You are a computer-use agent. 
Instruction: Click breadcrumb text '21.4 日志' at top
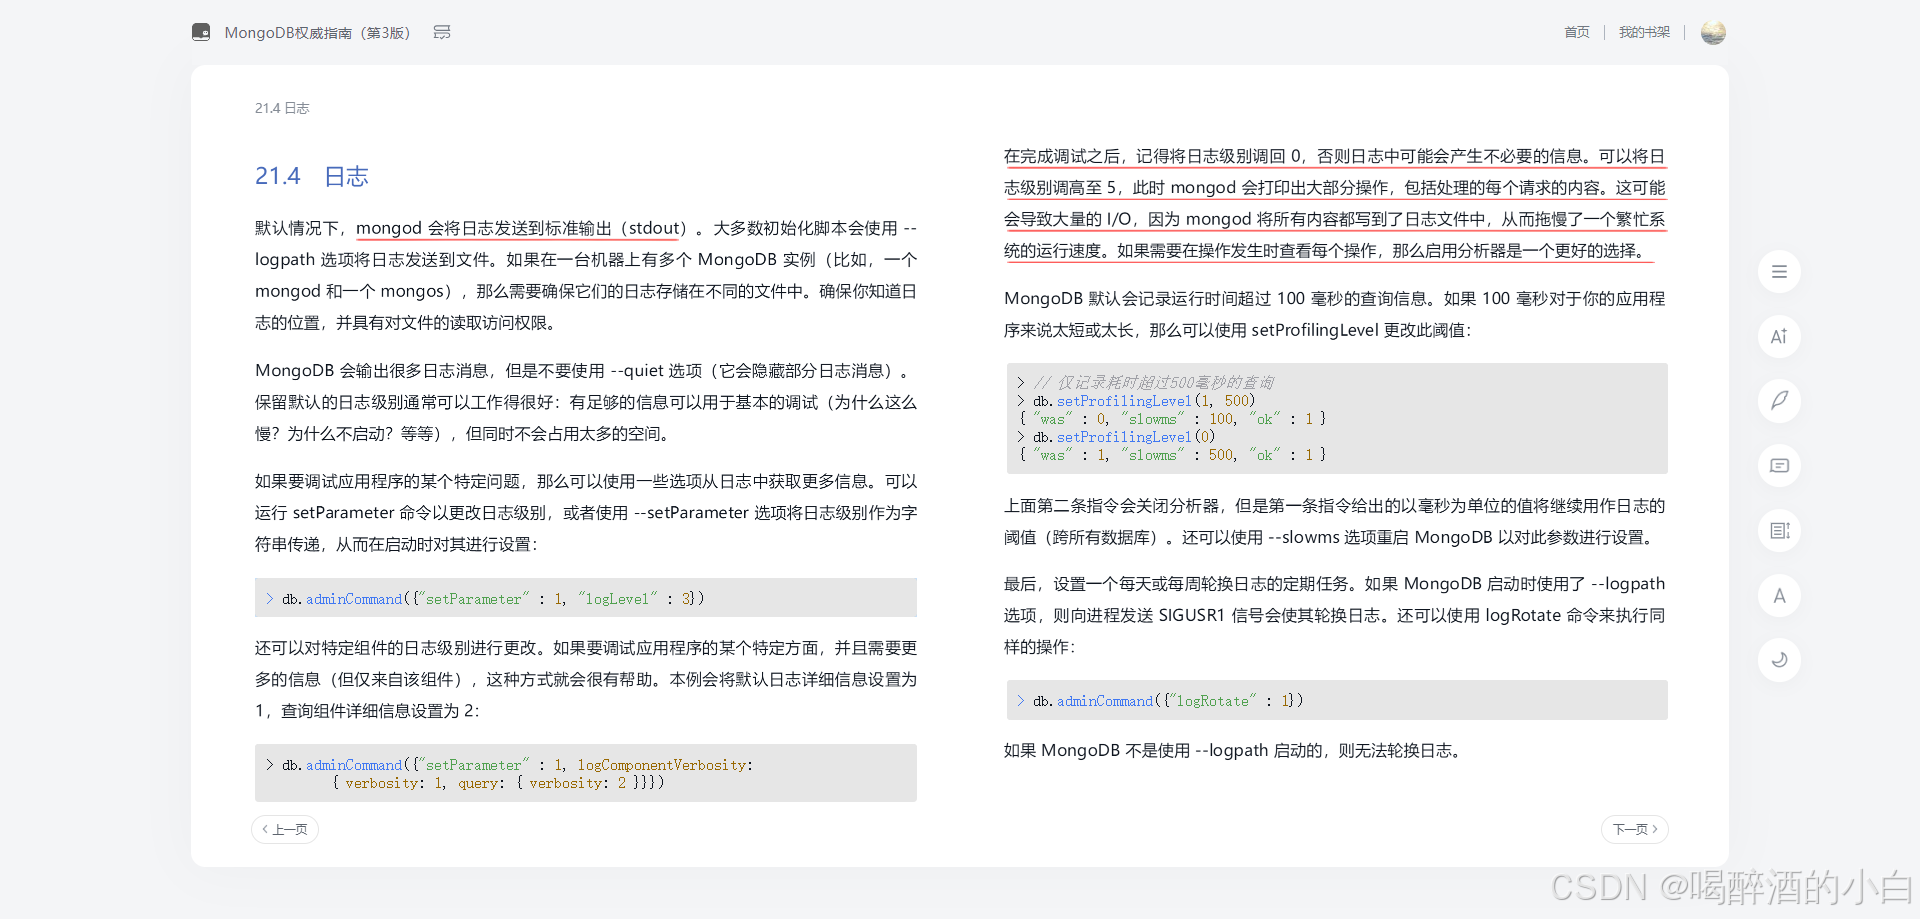282,108
